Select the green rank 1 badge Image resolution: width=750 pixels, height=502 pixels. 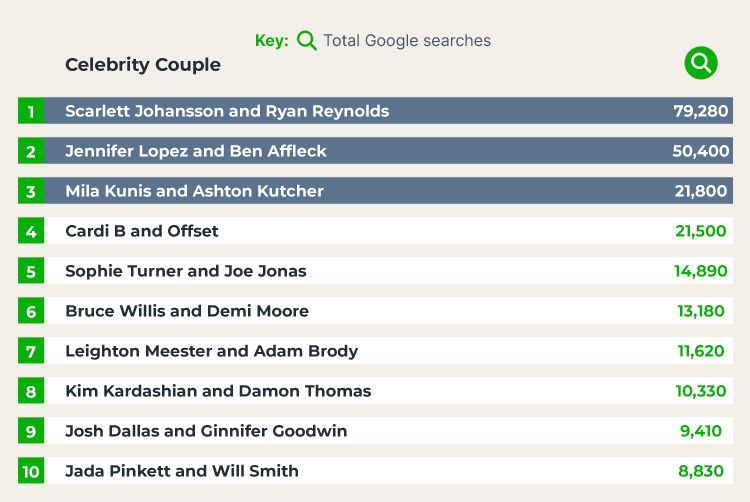[31, 111]
